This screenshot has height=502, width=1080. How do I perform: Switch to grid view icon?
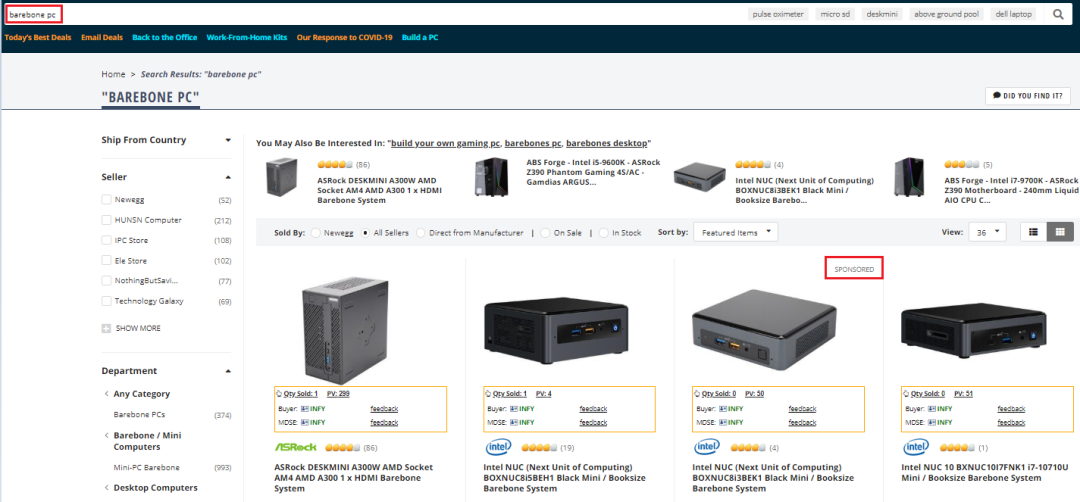[1060, 232]
